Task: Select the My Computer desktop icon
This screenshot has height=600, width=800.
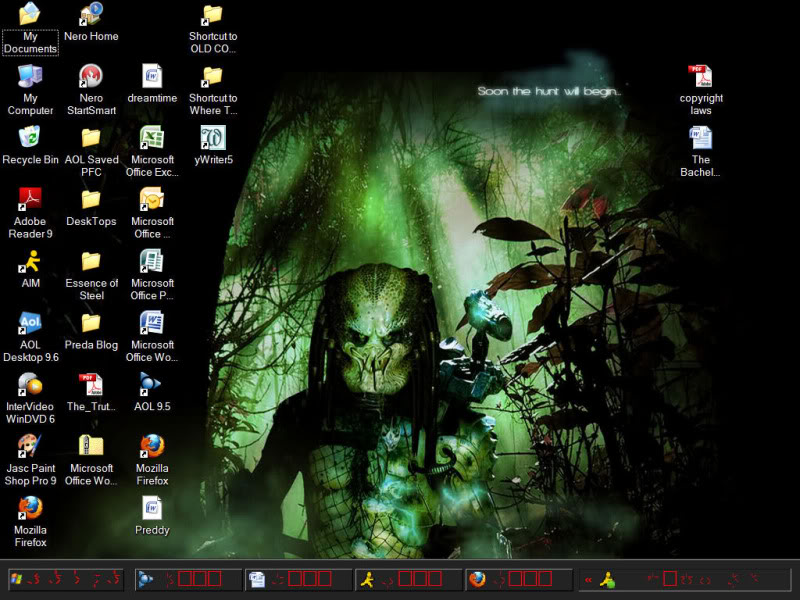Action: point(30,90)
